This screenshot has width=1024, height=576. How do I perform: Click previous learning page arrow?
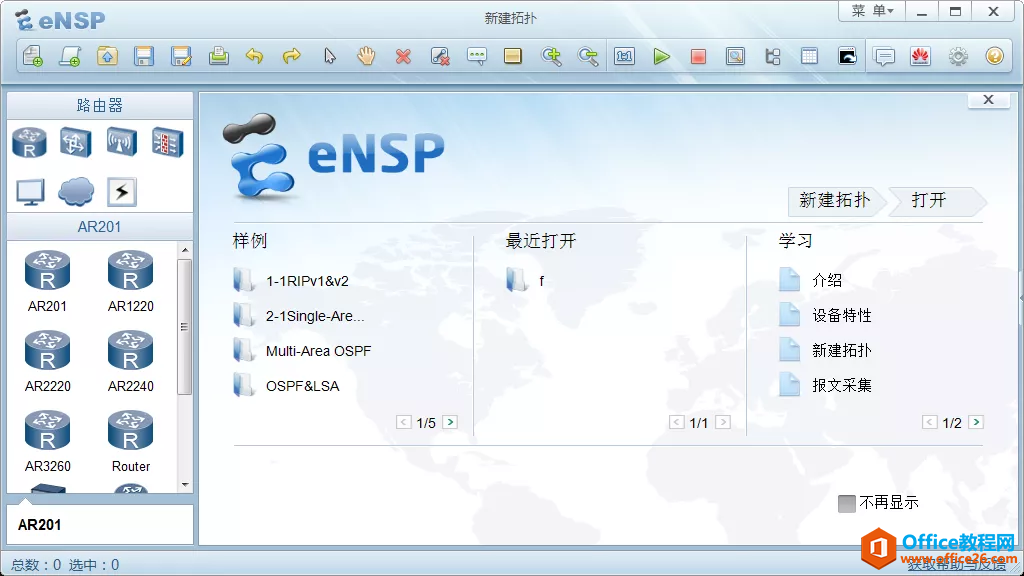(x=930, y=423)
